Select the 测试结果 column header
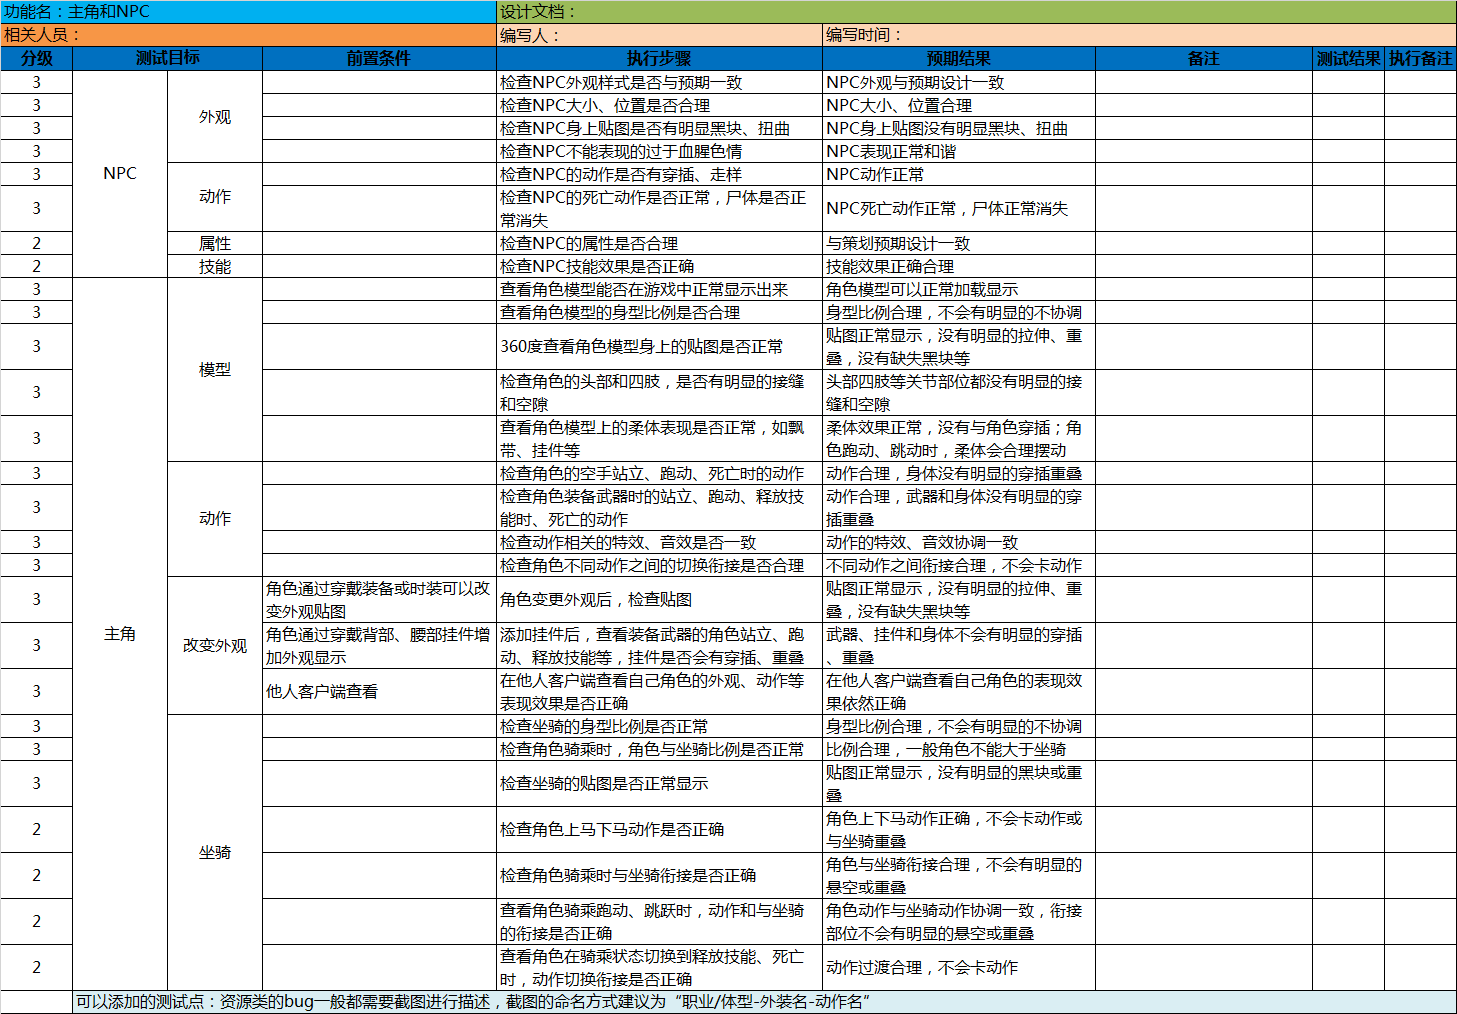This screenshot has height=1014, width=1457. (x=1348, y=58)
